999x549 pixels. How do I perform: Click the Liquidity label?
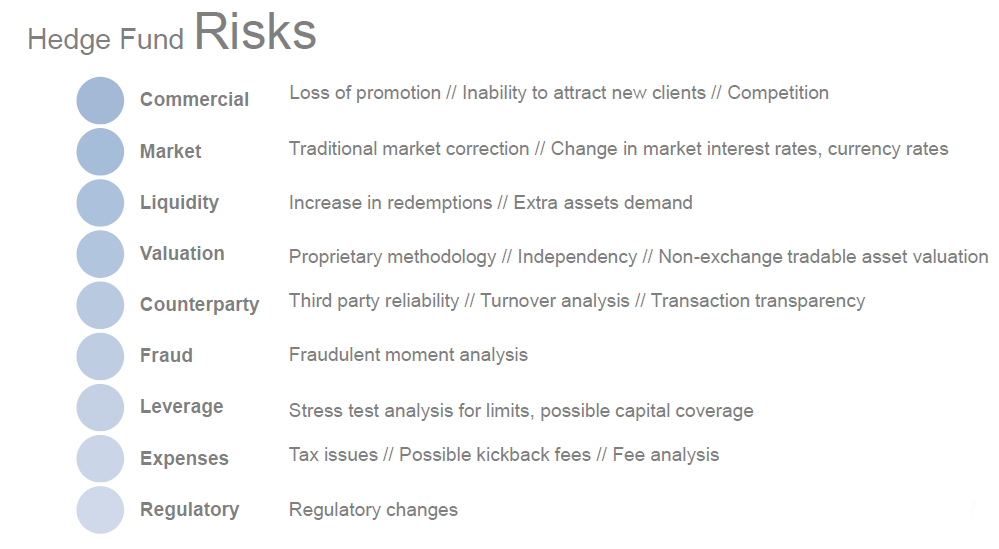pos(180,203)
